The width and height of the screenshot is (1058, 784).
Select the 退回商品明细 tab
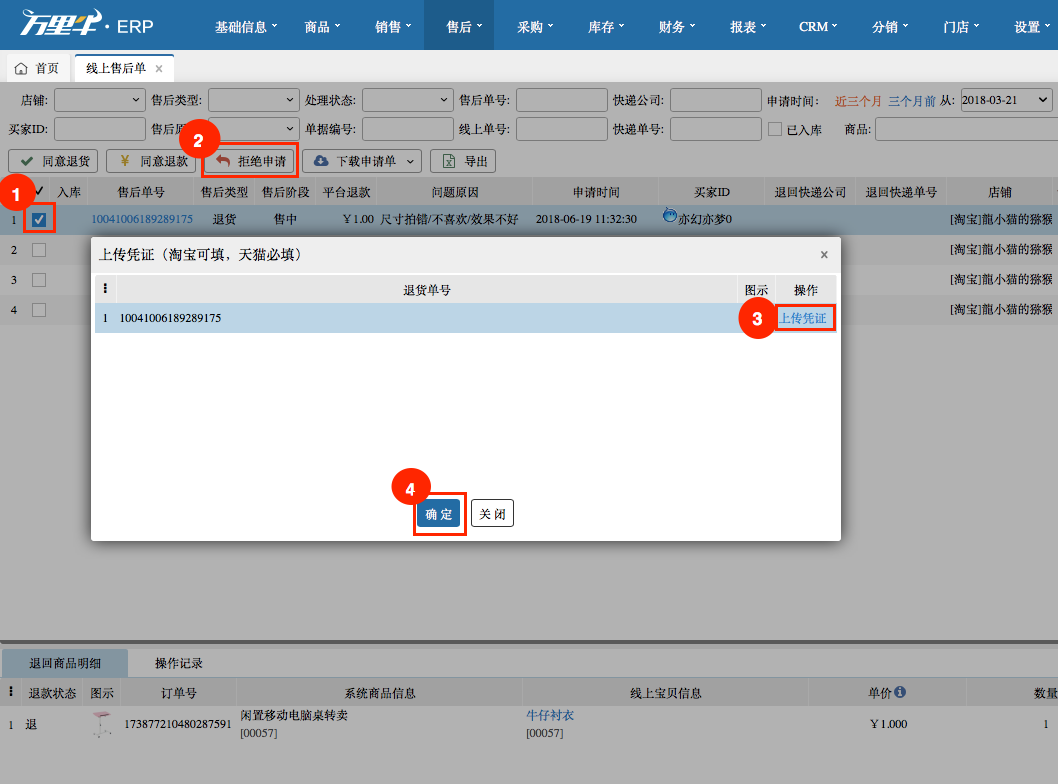pos(65,663)
